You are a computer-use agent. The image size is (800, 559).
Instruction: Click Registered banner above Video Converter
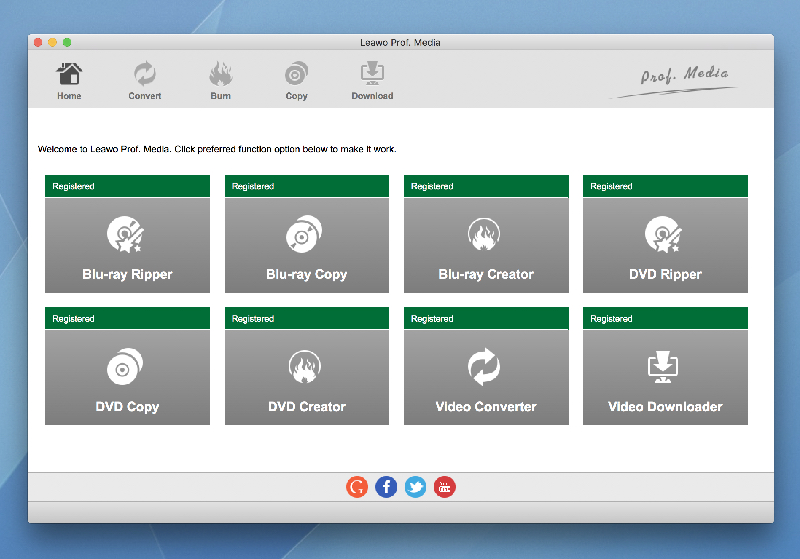click(486, 318)
